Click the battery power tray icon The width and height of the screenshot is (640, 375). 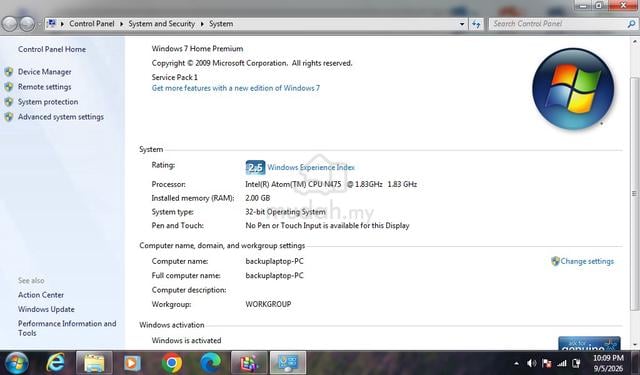coord(576,363)
